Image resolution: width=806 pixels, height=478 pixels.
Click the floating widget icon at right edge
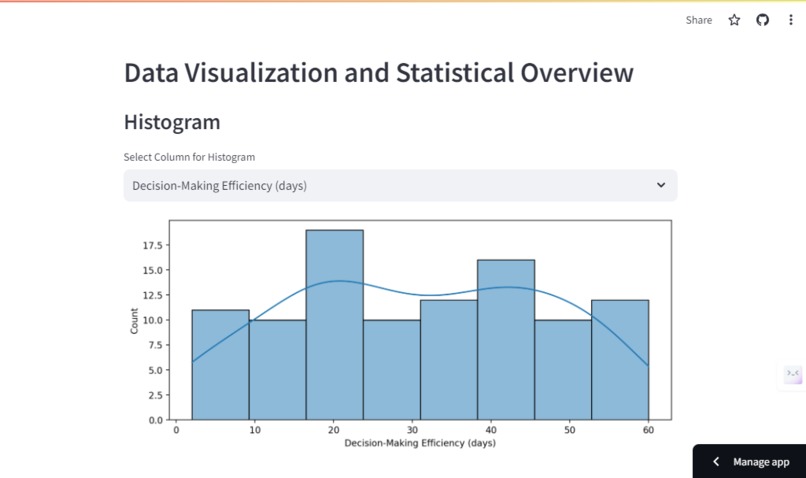[793, 375]
